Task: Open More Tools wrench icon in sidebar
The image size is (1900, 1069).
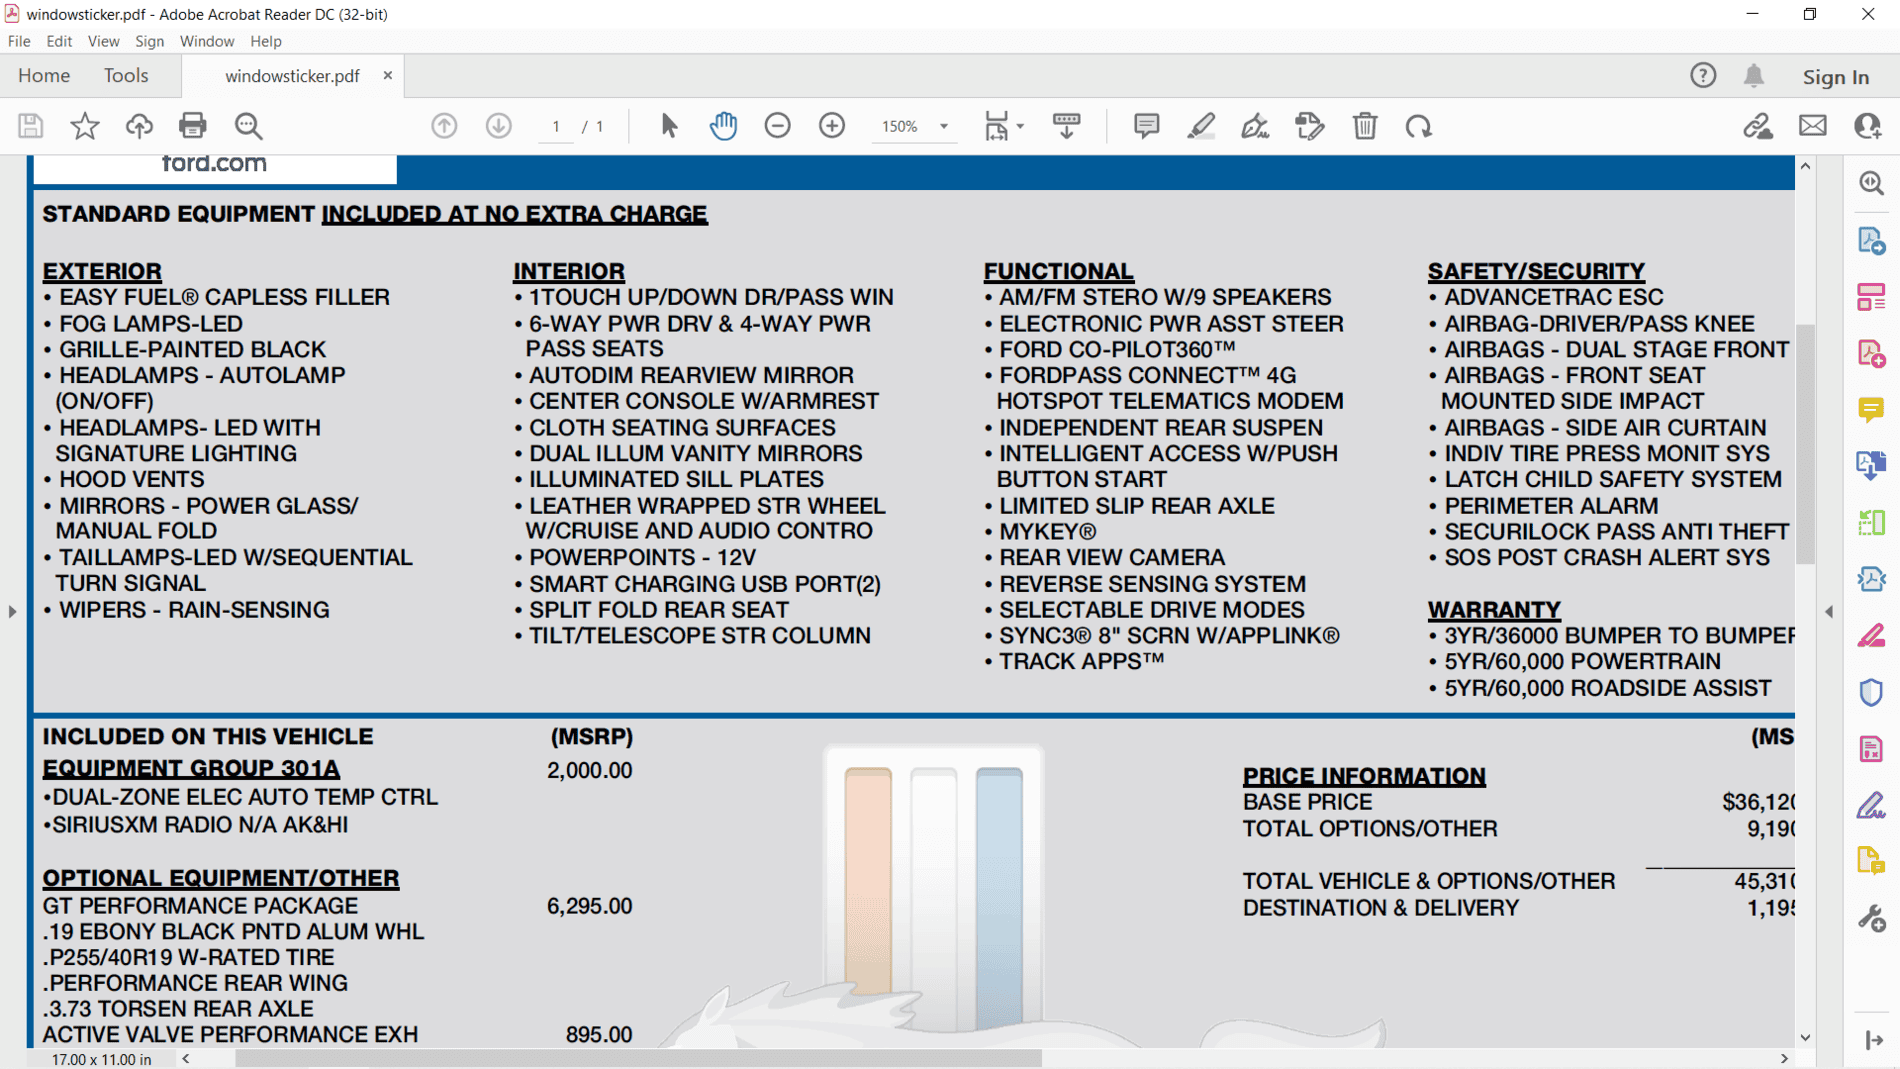Action: pyautogui.click(x=1871, y=918)
